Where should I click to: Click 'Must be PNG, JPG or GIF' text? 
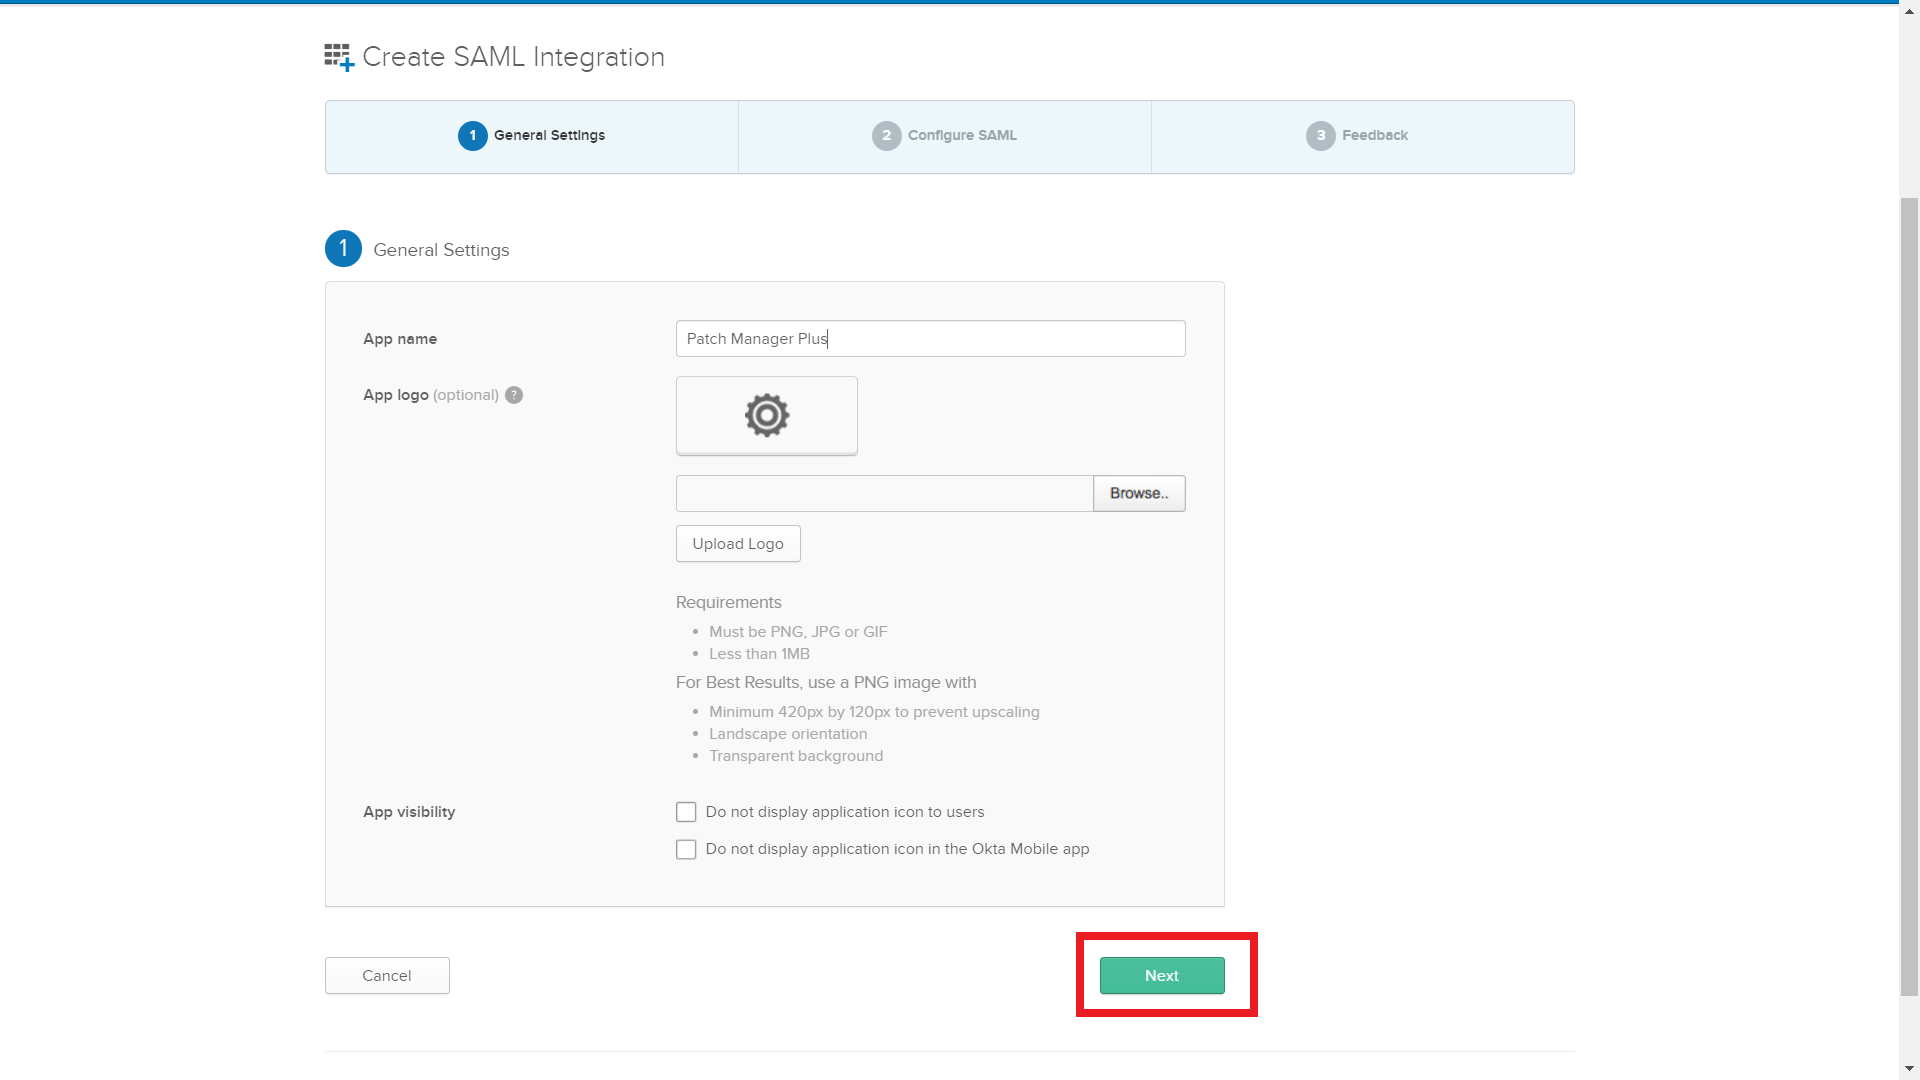798,632
